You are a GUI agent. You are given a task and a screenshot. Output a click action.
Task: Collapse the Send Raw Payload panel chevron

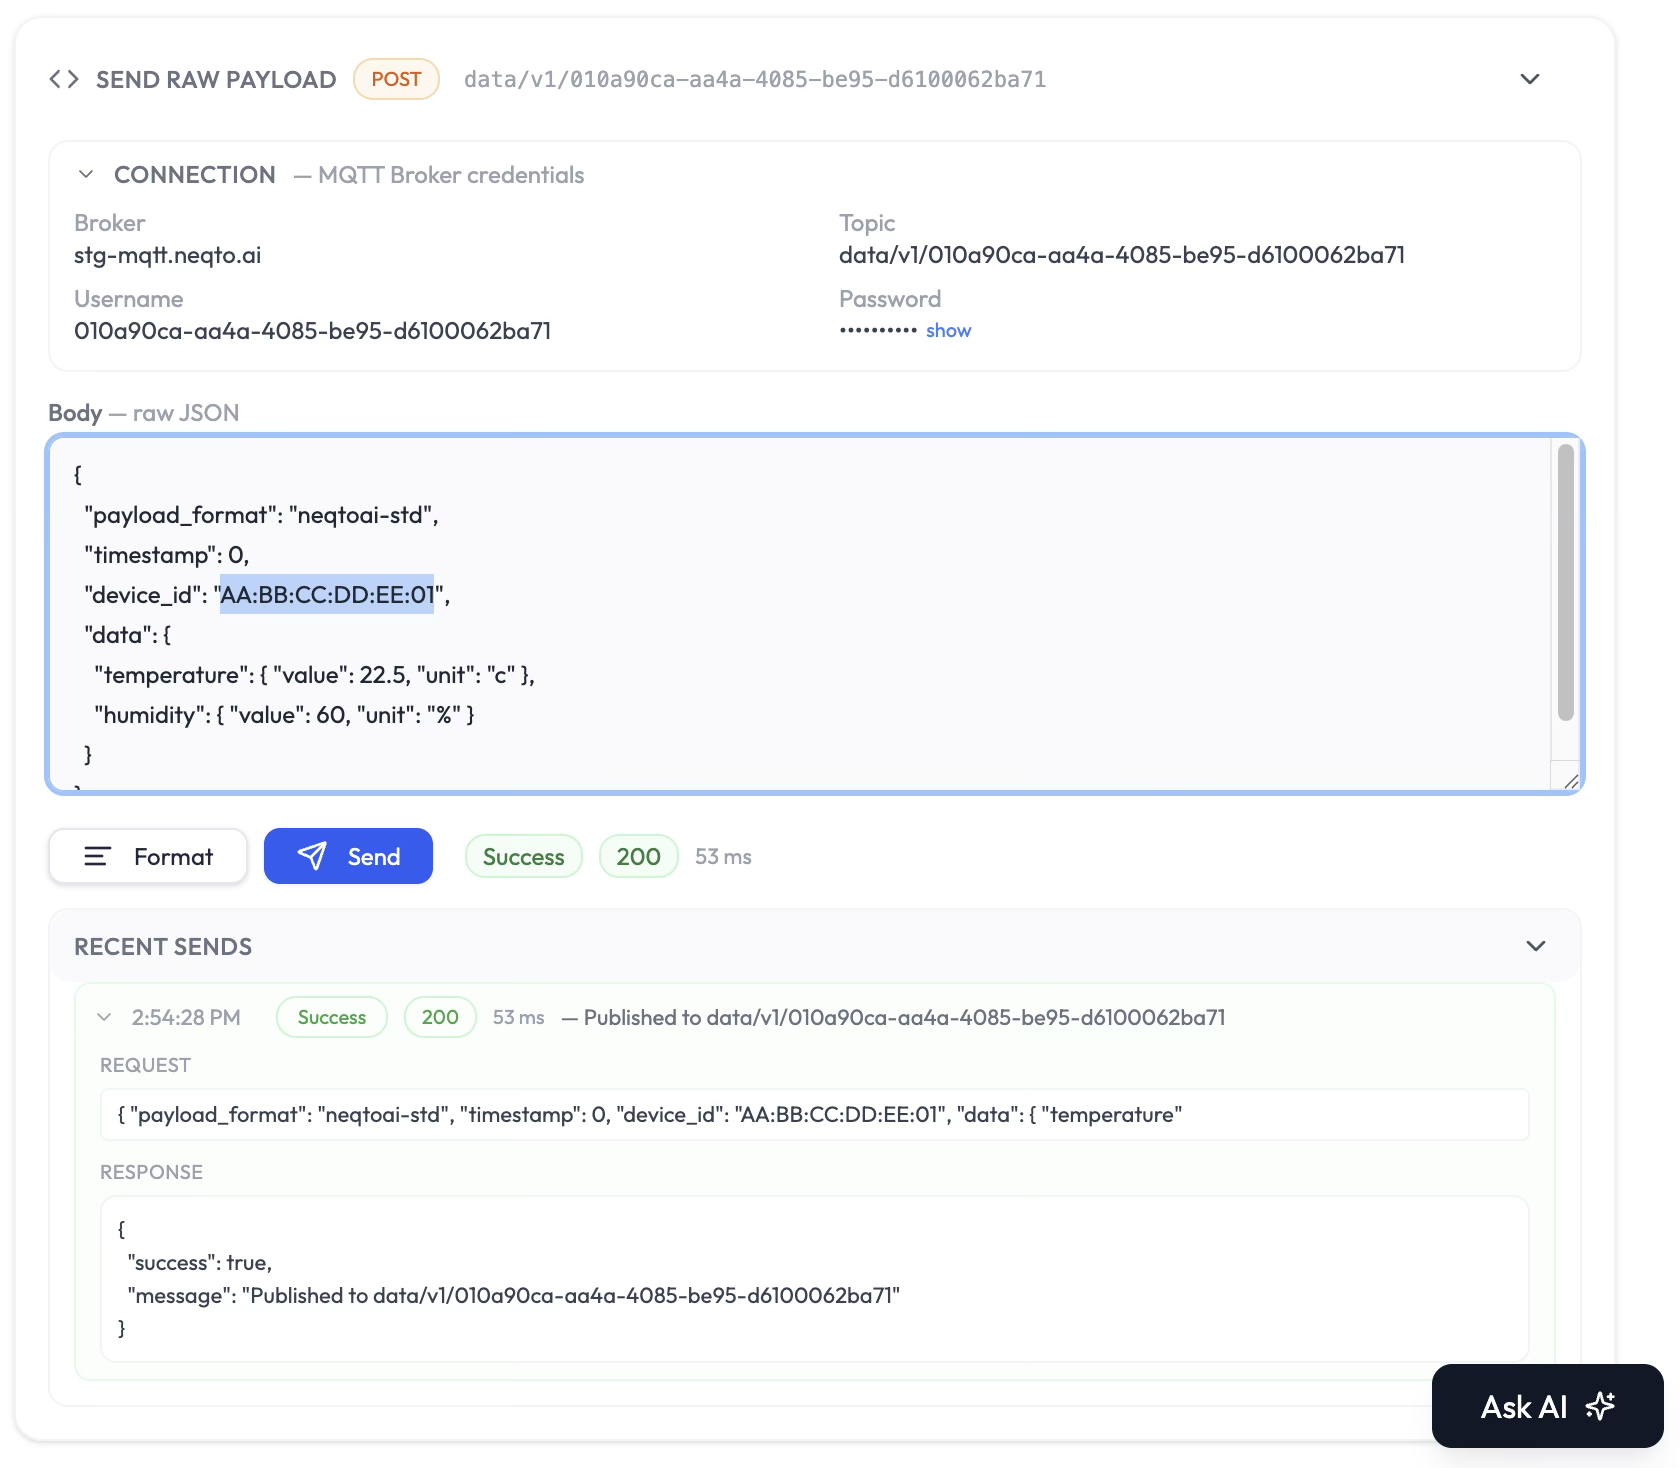[x=1529, y=79]
